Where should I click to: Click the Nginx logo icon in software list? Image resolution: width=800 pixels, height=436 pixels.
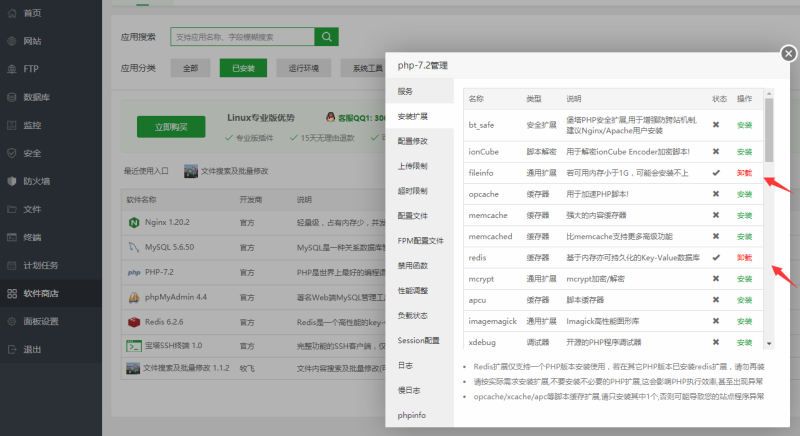(x=134, y=222)
